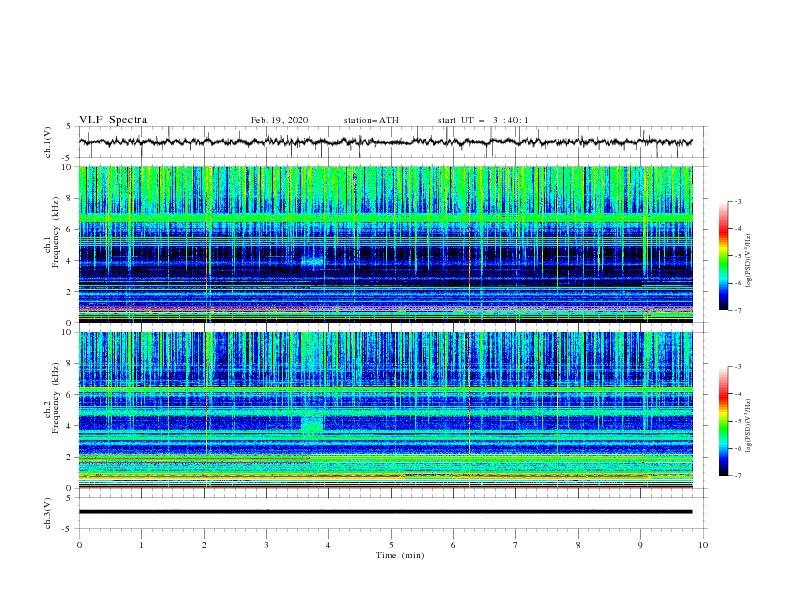The width and height of the screenshot is (792, 612).
Task: Select the ch.1 voltage waveform trace
Action: [x=385, y=141]
